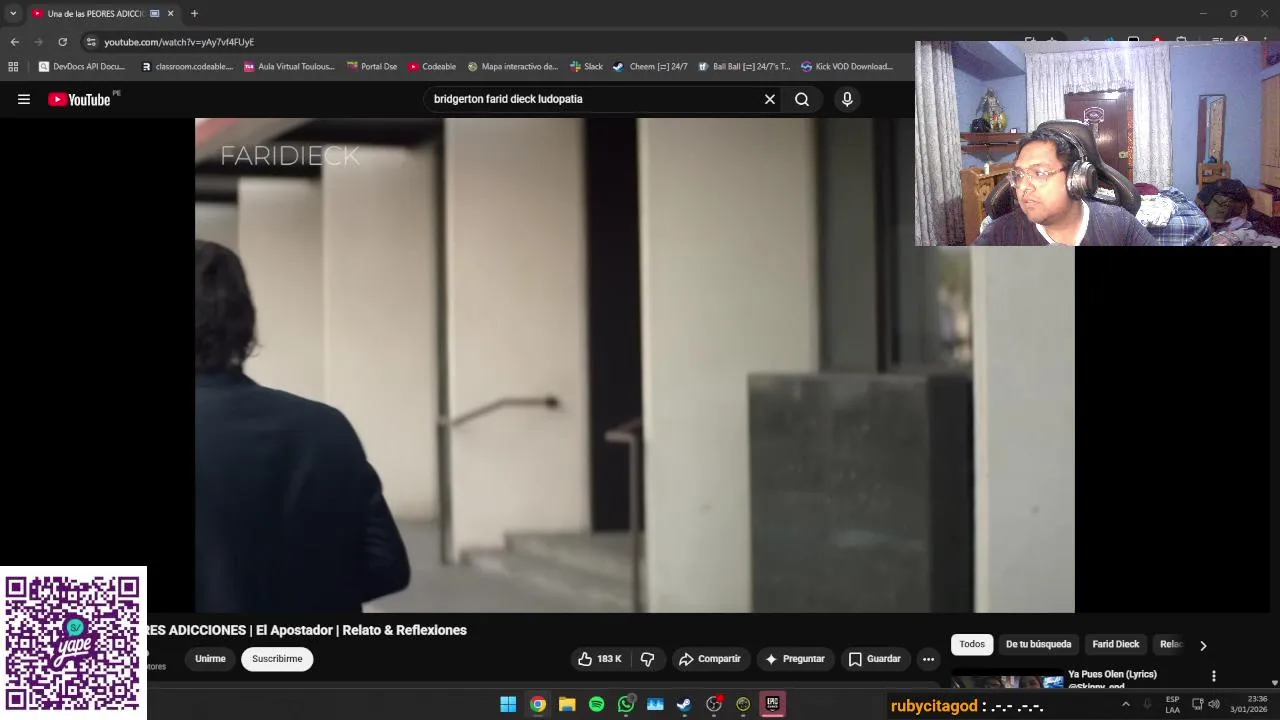The width and height of the screenshot is (1280, 720).
Task: Select the URL in the address bar
Action: [x=179, y=42]
